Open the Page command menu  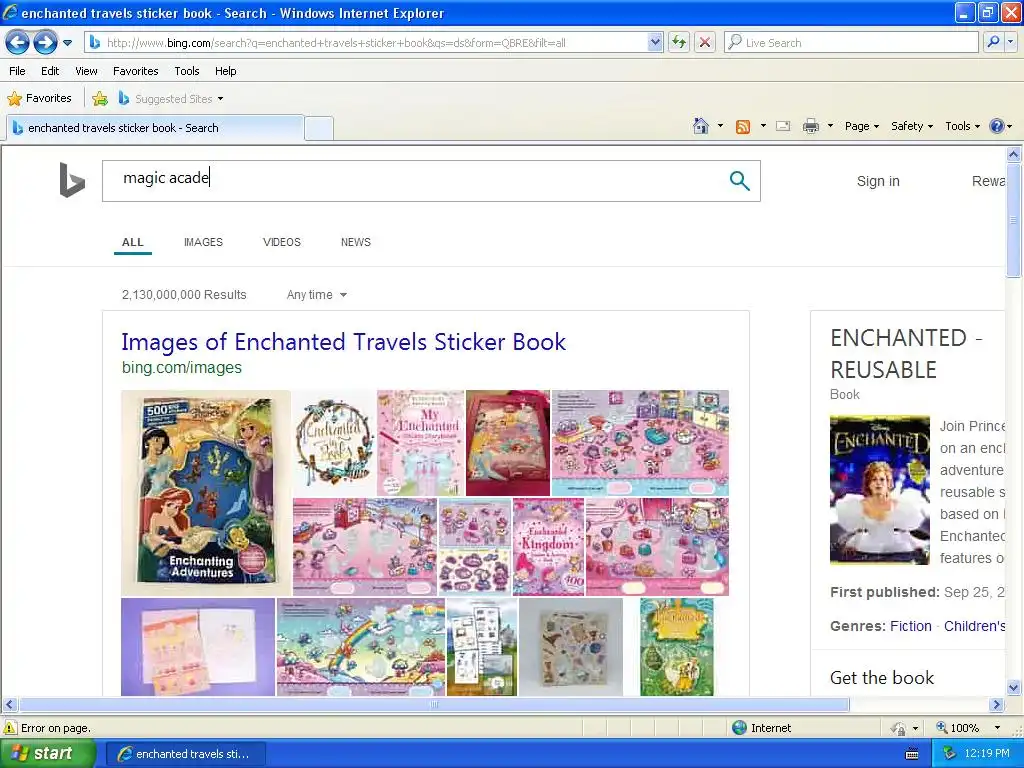(x=861, y=126)
